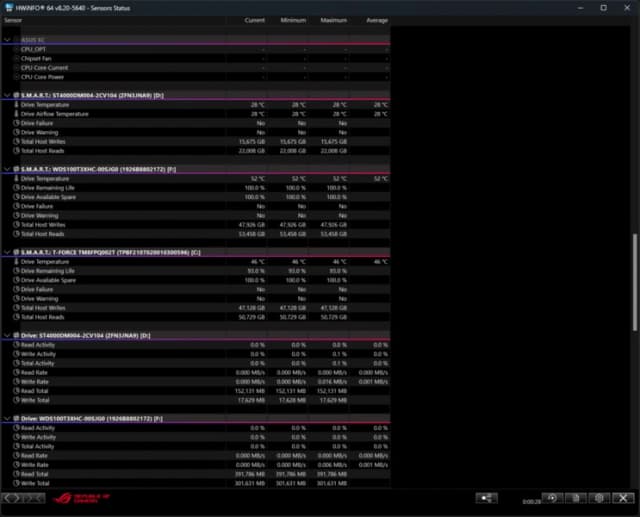Select Read Total row under Drive WDS100T3XHC [F:]
The height and width of the screenshot is (517, 640).
[196, 474]
